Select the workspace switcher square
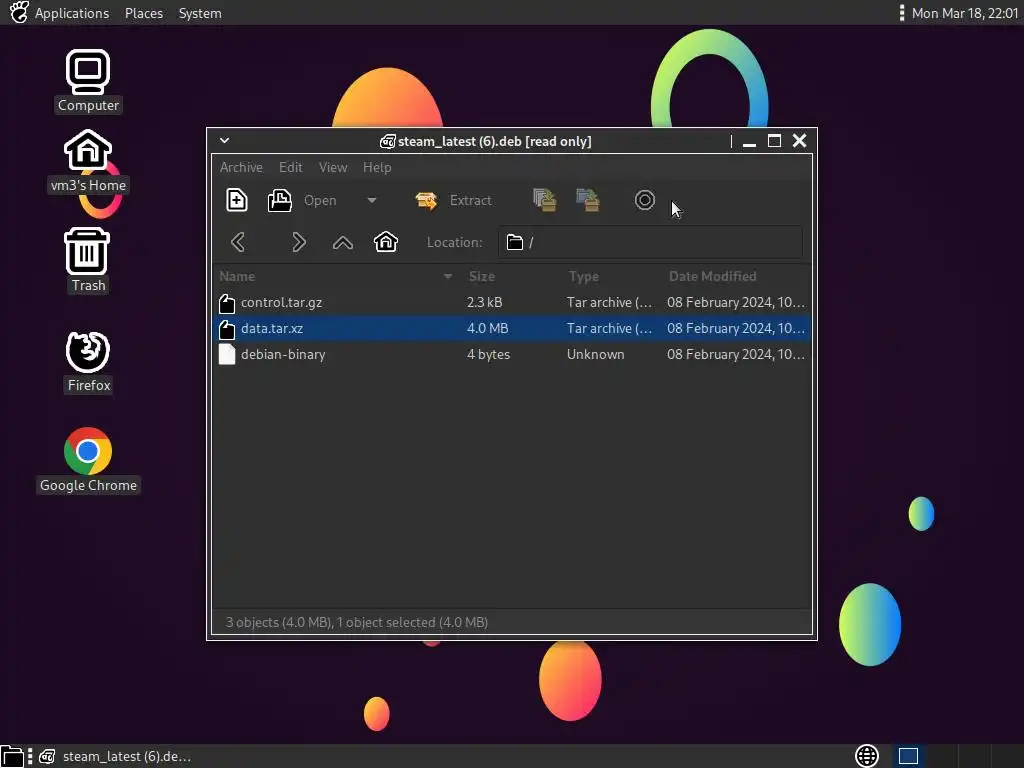This screenshot has width=1024, height=768. pyautogui.click(x=908, y=756)
